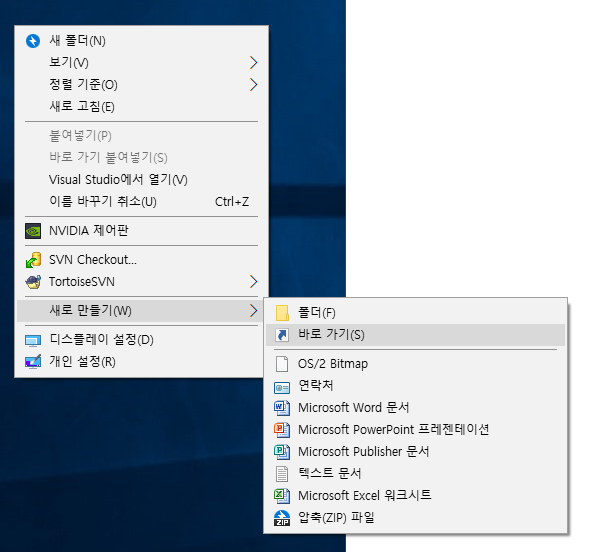Viewport: 594px width, 552px height.
Task: Create new 폴더(F) from submenu
Action: pyautogui.click(x=415, y=313)
